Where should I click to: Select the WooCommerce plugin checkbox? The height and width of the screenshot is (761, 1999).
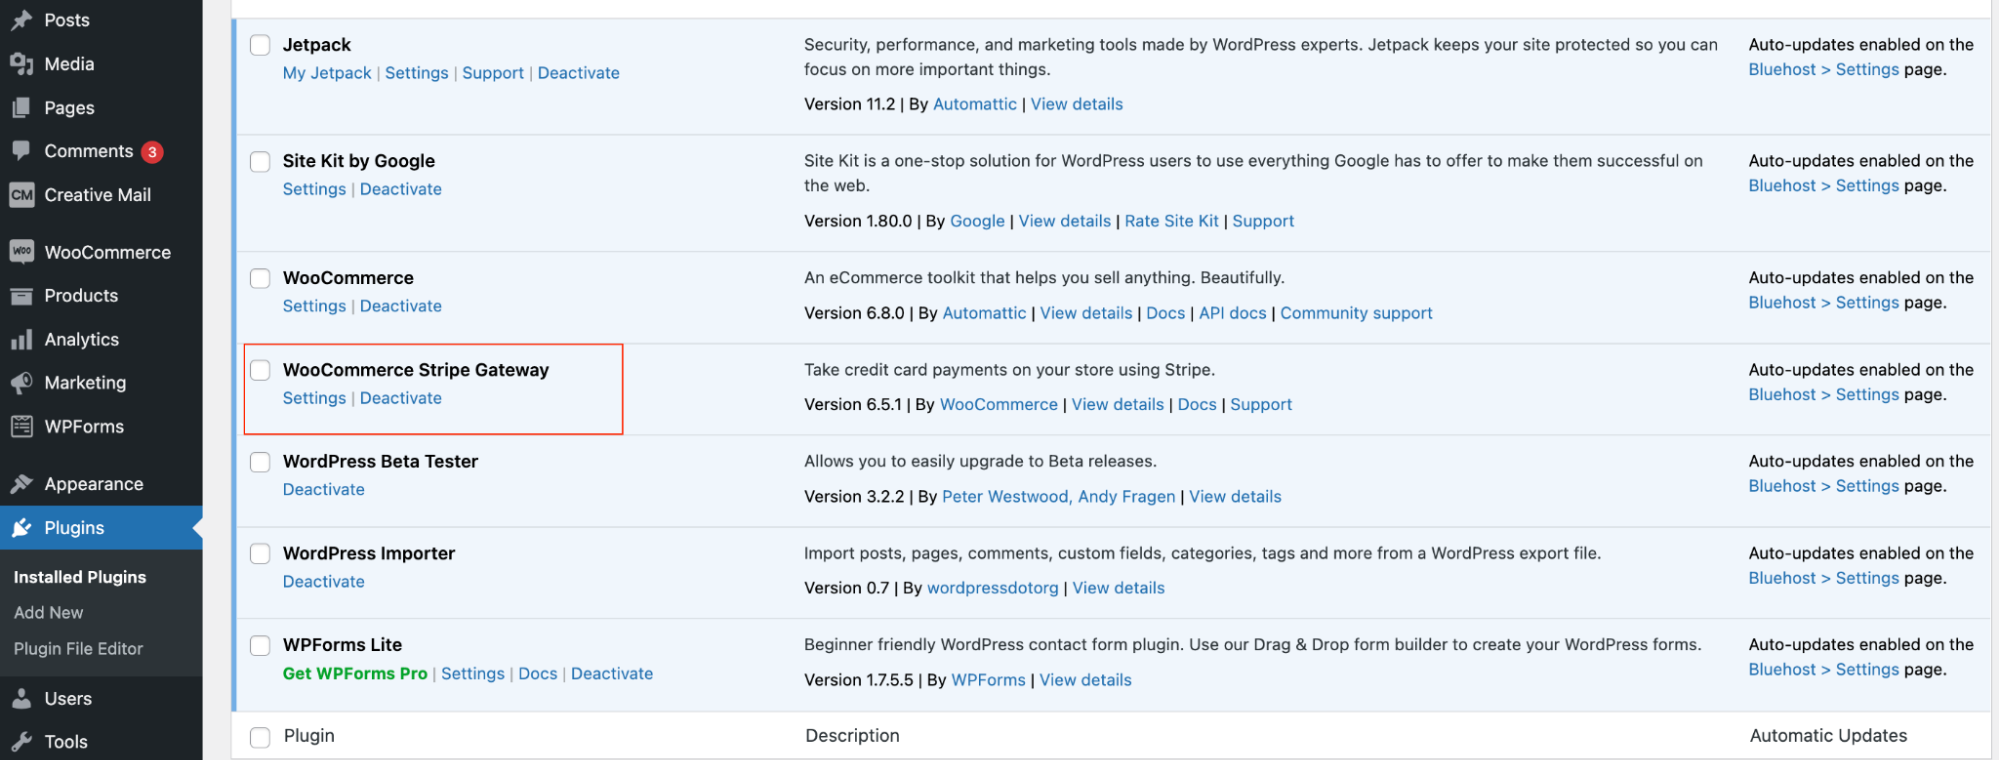click(x=260, y=278)
